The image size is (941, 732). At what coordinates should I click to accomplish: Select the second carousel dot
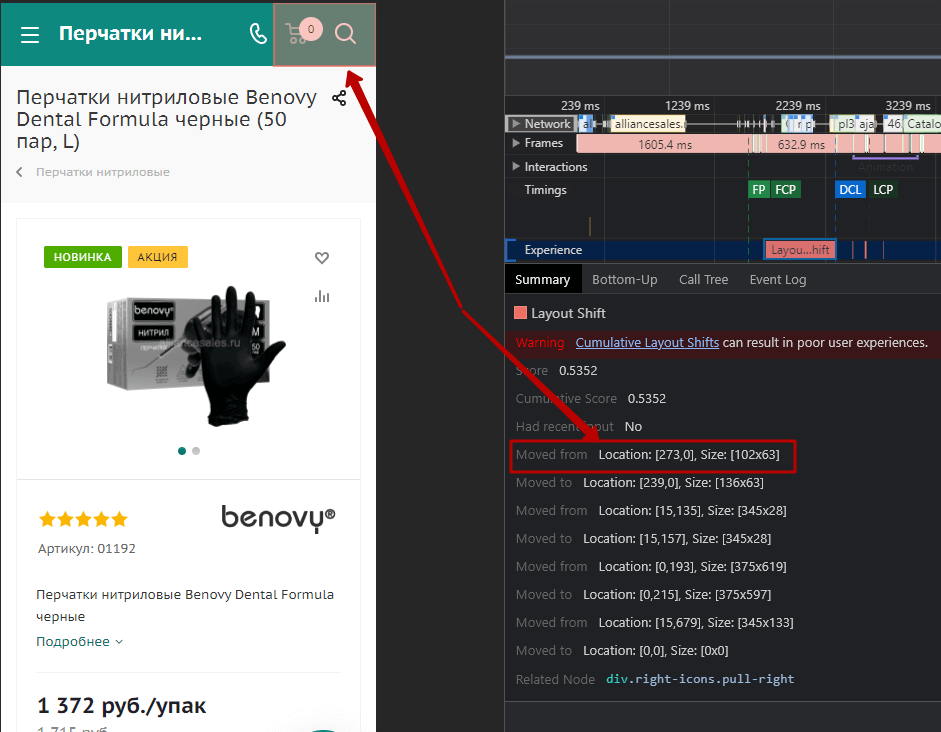click(196, 451)
